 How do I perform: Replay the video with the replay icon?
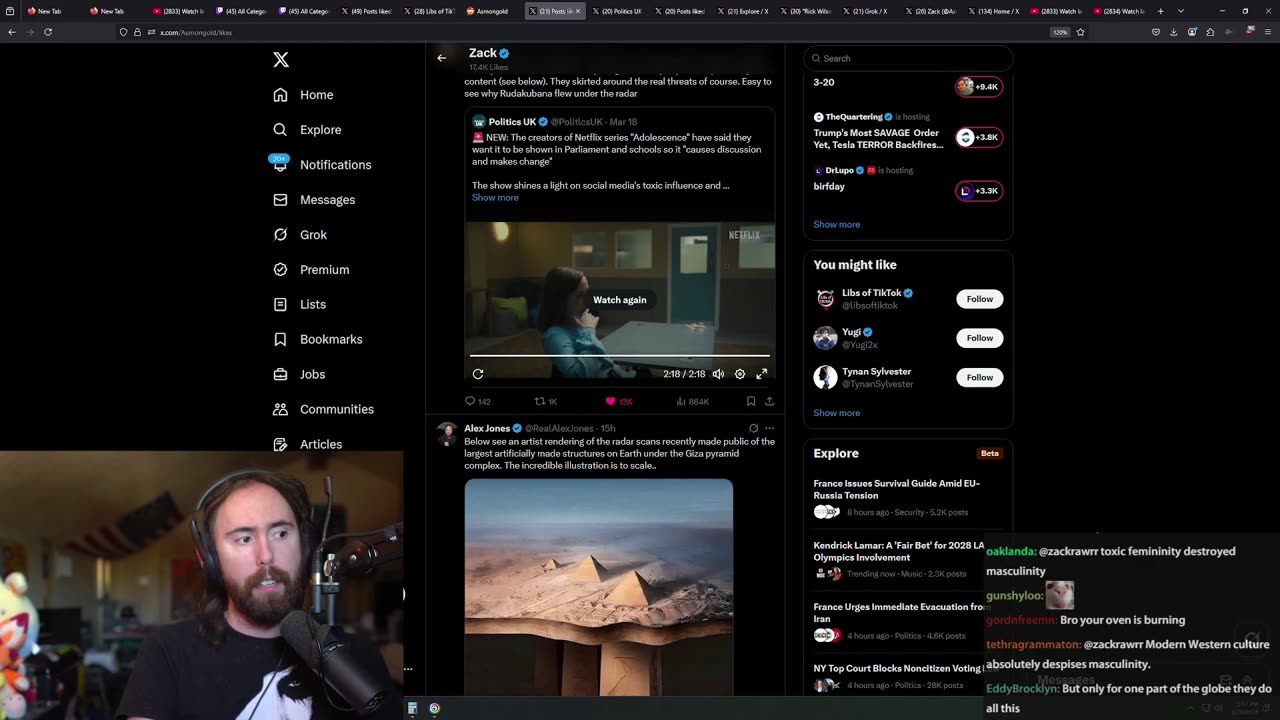click(x=478, y=374)
